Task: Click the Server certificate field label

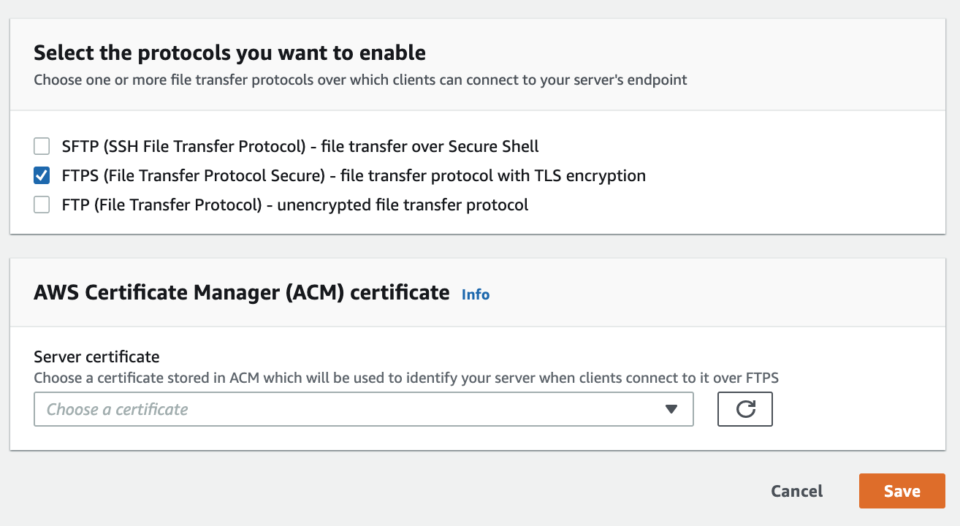Action: coord(97,357)
